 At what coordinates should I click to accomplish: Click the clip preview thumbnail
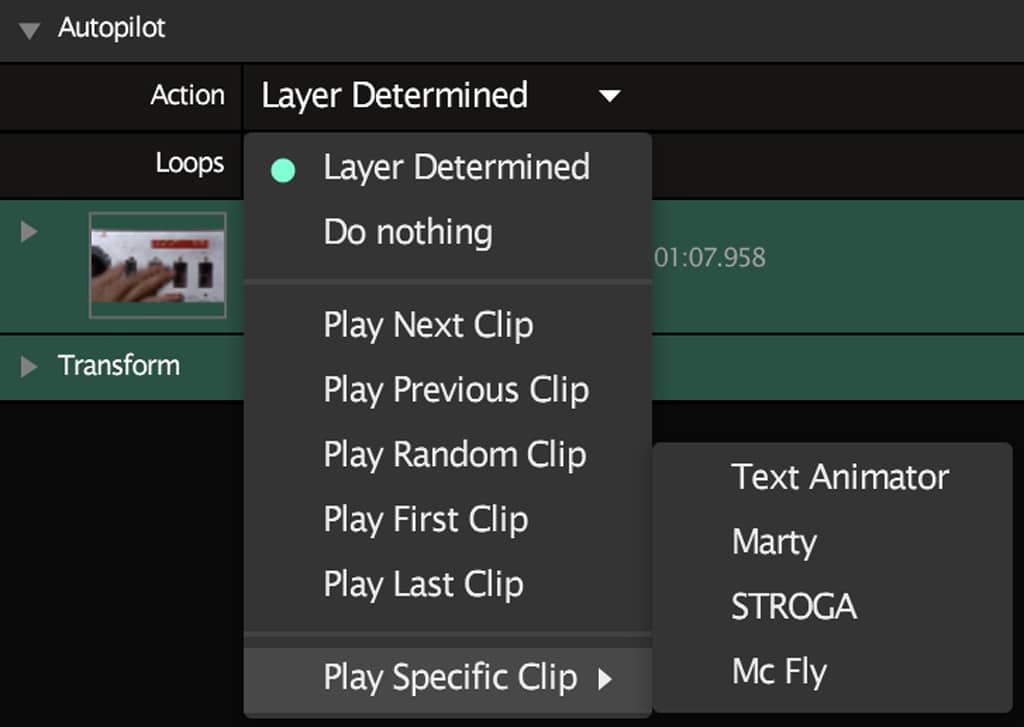tap(157, 265)
